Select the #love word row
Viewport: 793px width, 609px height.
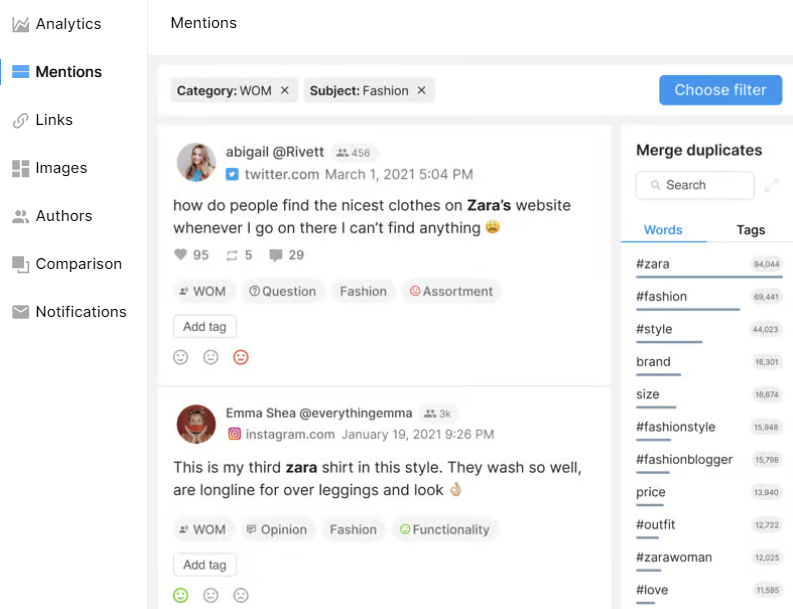point(709,593)
